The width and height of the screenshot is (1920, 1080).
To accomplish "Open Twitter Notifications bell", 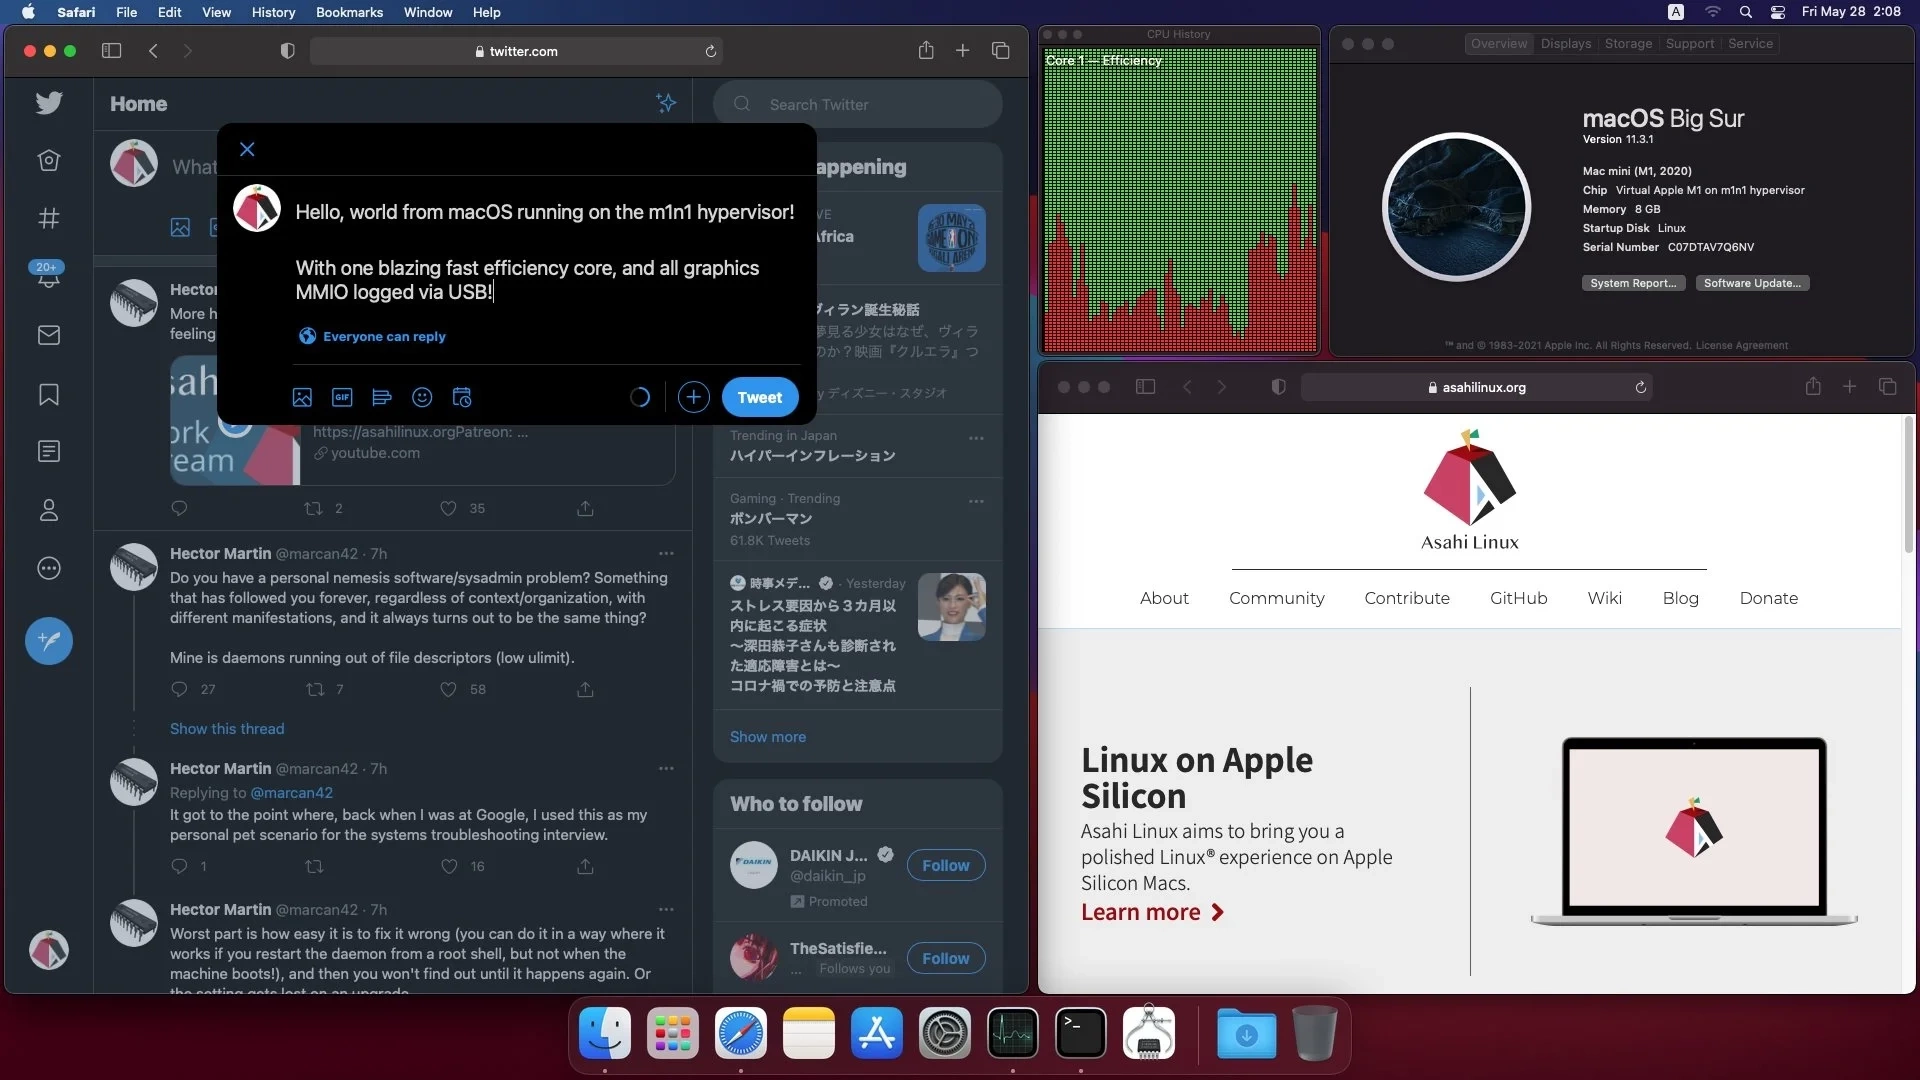I will [x=48, y=277].
